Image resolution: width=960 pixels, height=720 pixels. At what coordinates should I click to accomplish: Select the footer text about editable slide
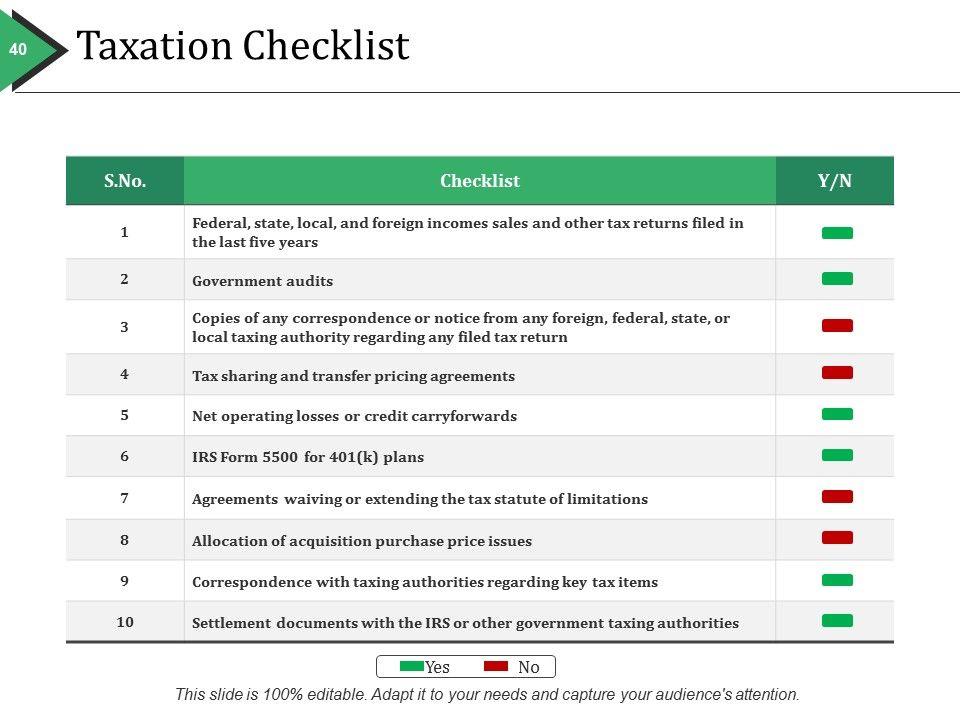pos(487,694)
